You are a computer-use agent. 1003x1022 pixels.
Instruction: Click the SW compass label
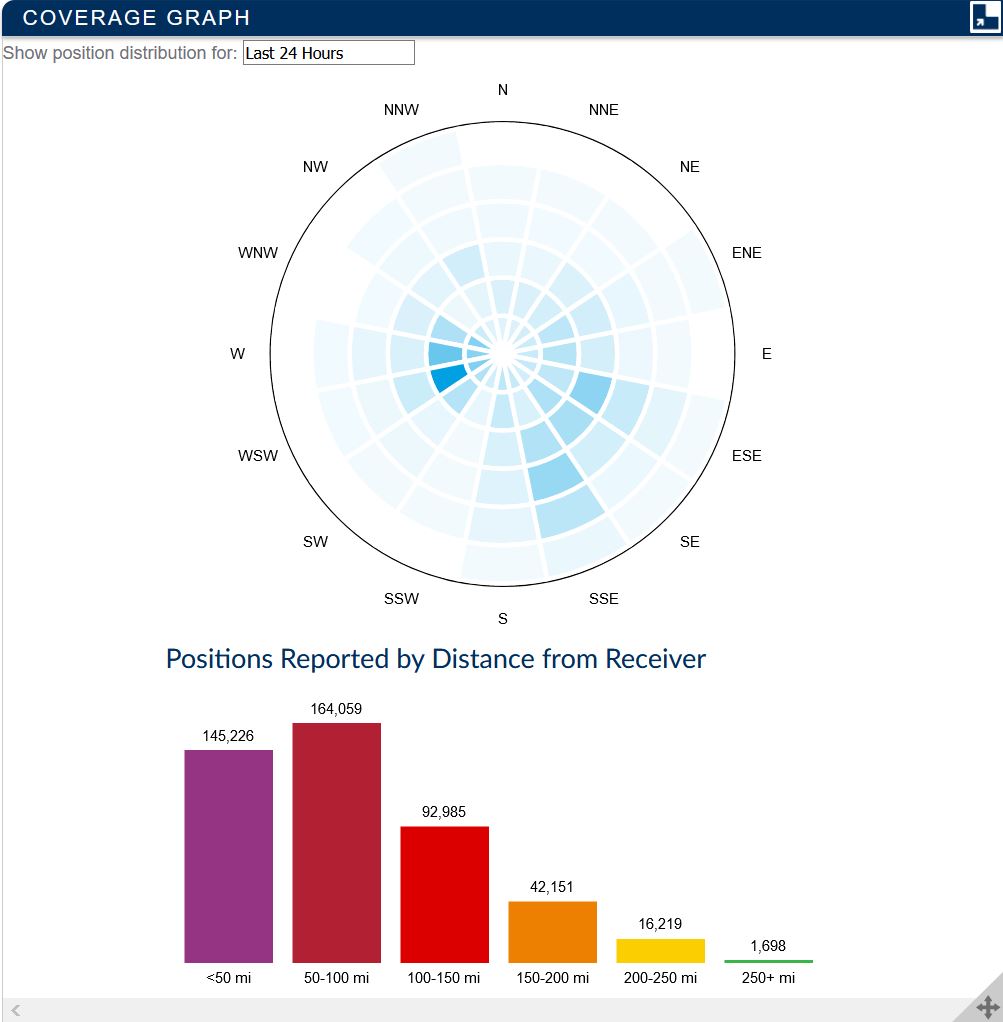pyautogui.click(x=315, y=541)
